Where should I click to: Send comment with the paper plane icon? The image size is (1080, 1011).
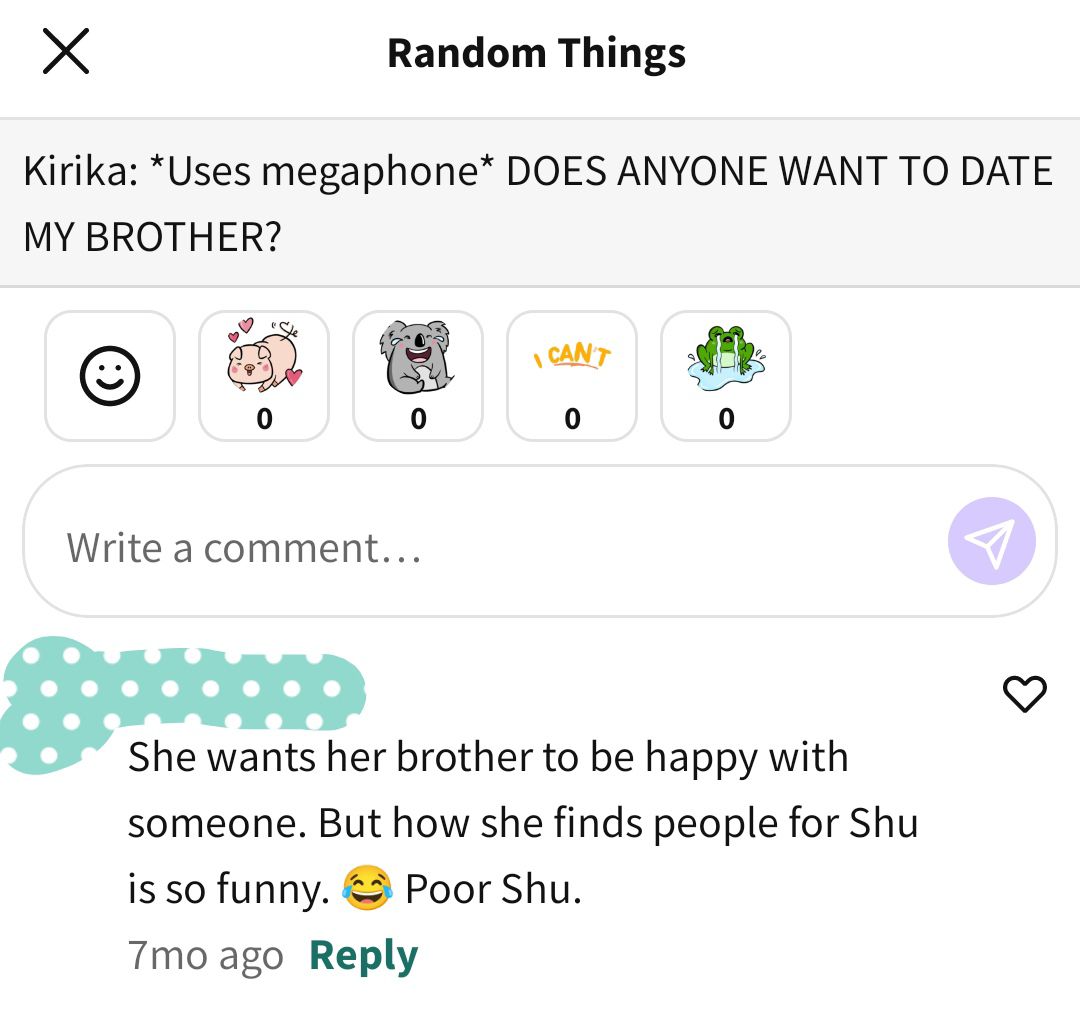[x=991, y=541]
